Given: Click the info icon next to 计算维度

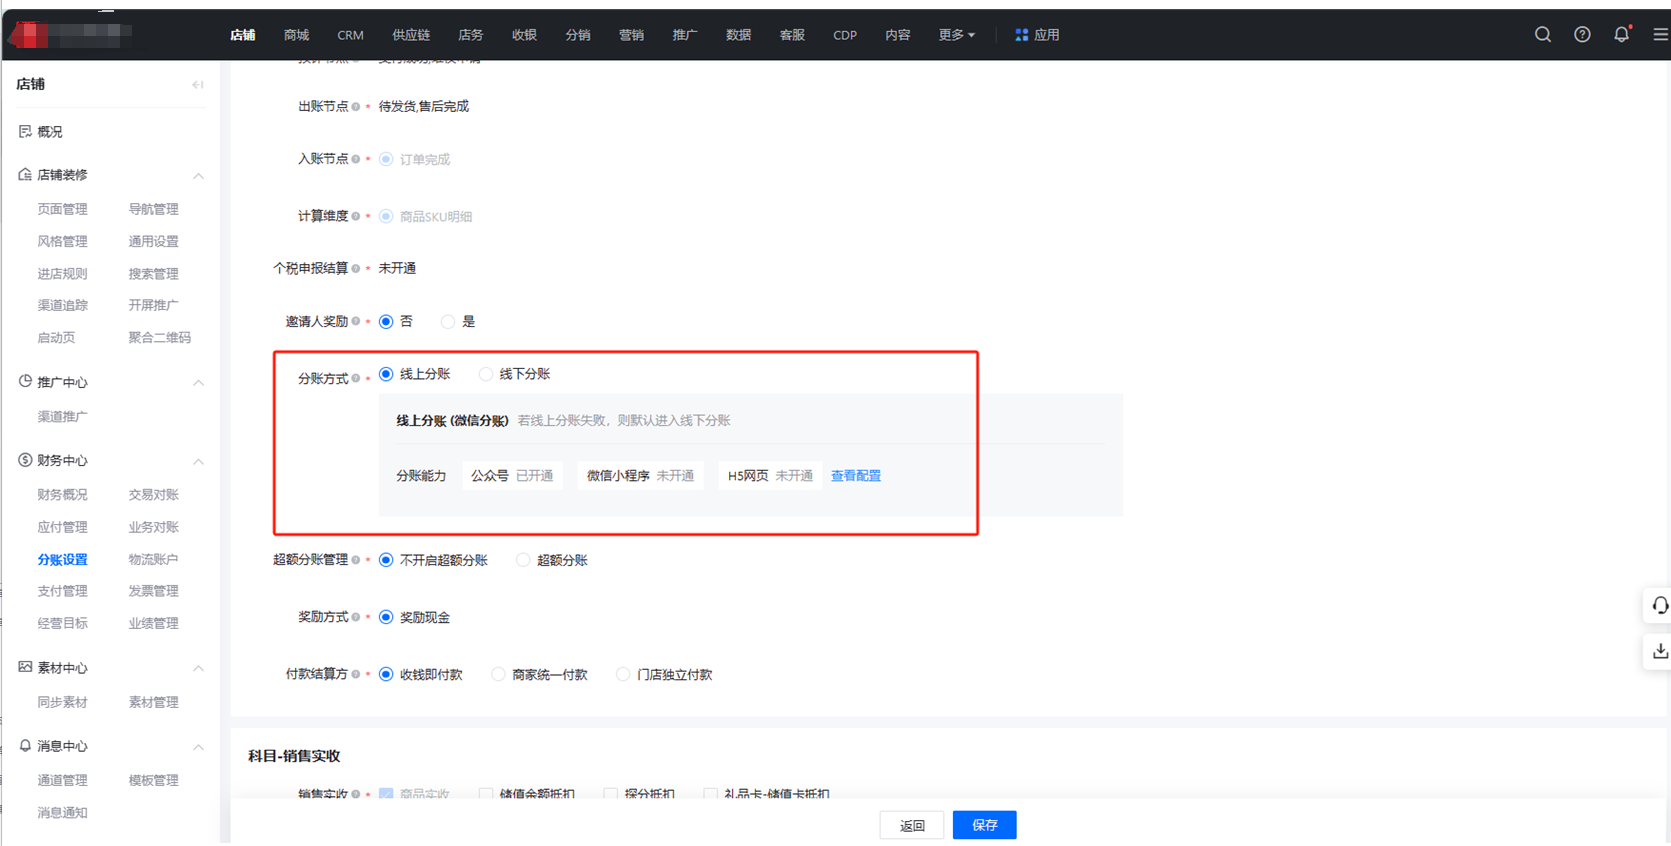Looking at the screenshot, I should tap(356, 216).
